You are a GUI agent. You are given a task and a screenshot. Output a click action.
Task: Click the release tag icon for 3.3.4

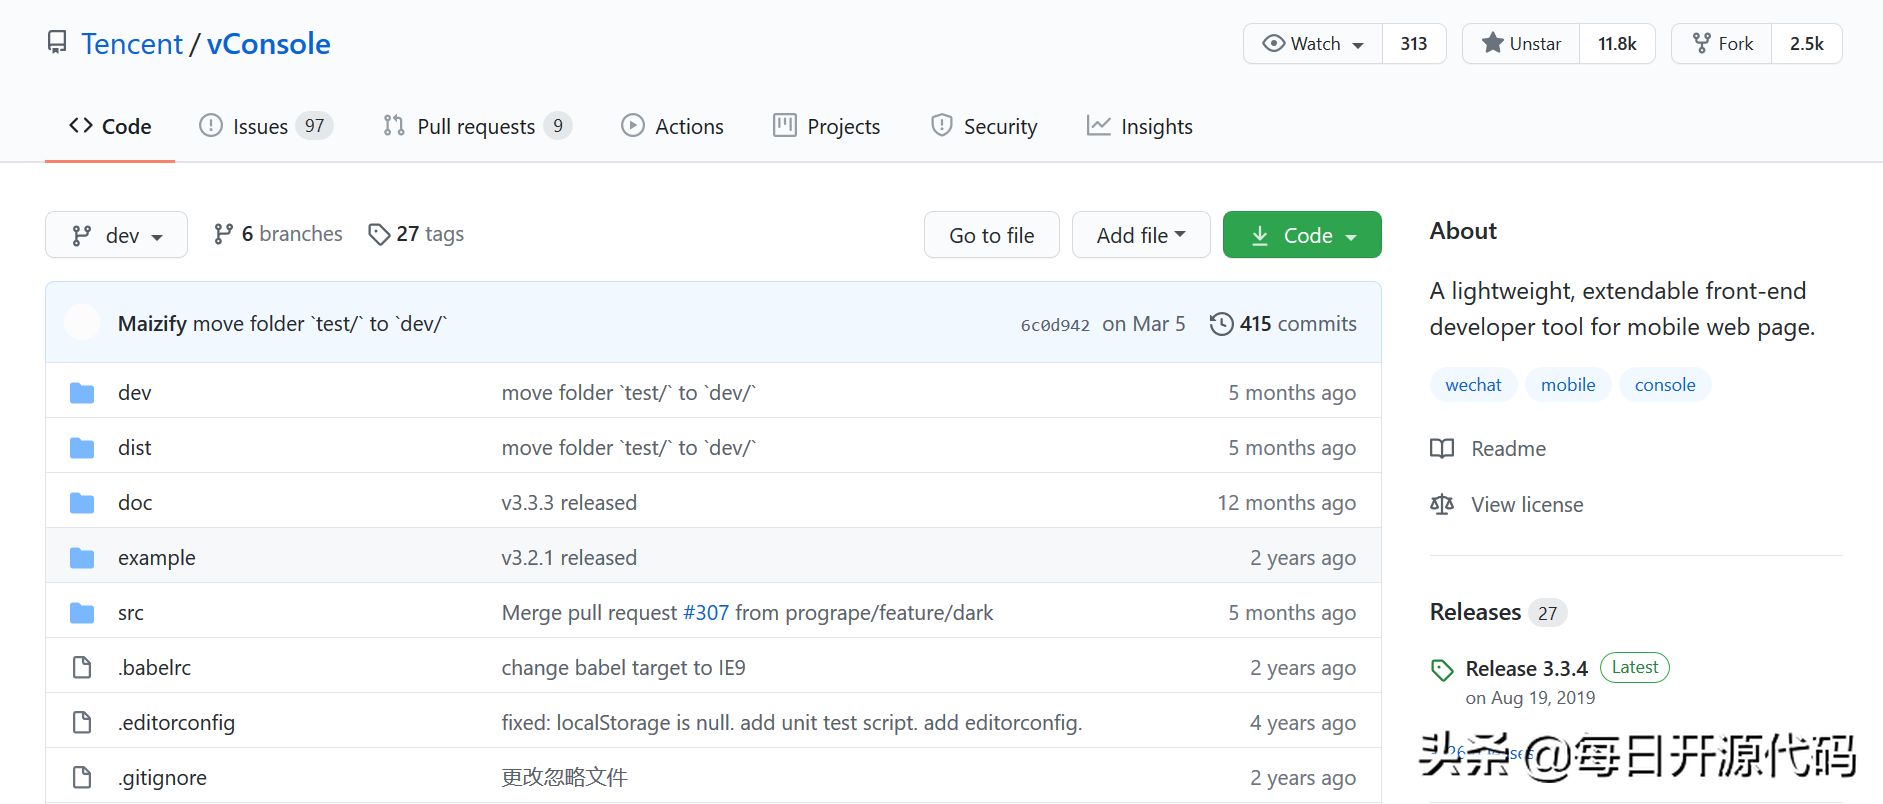[x=1442, y=670]
